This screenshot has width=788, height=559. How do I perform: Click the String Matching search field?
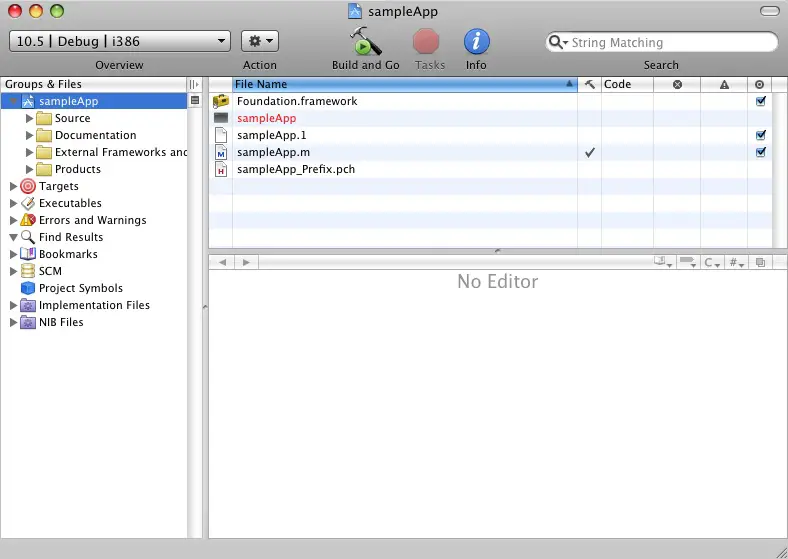coord(665,43)
